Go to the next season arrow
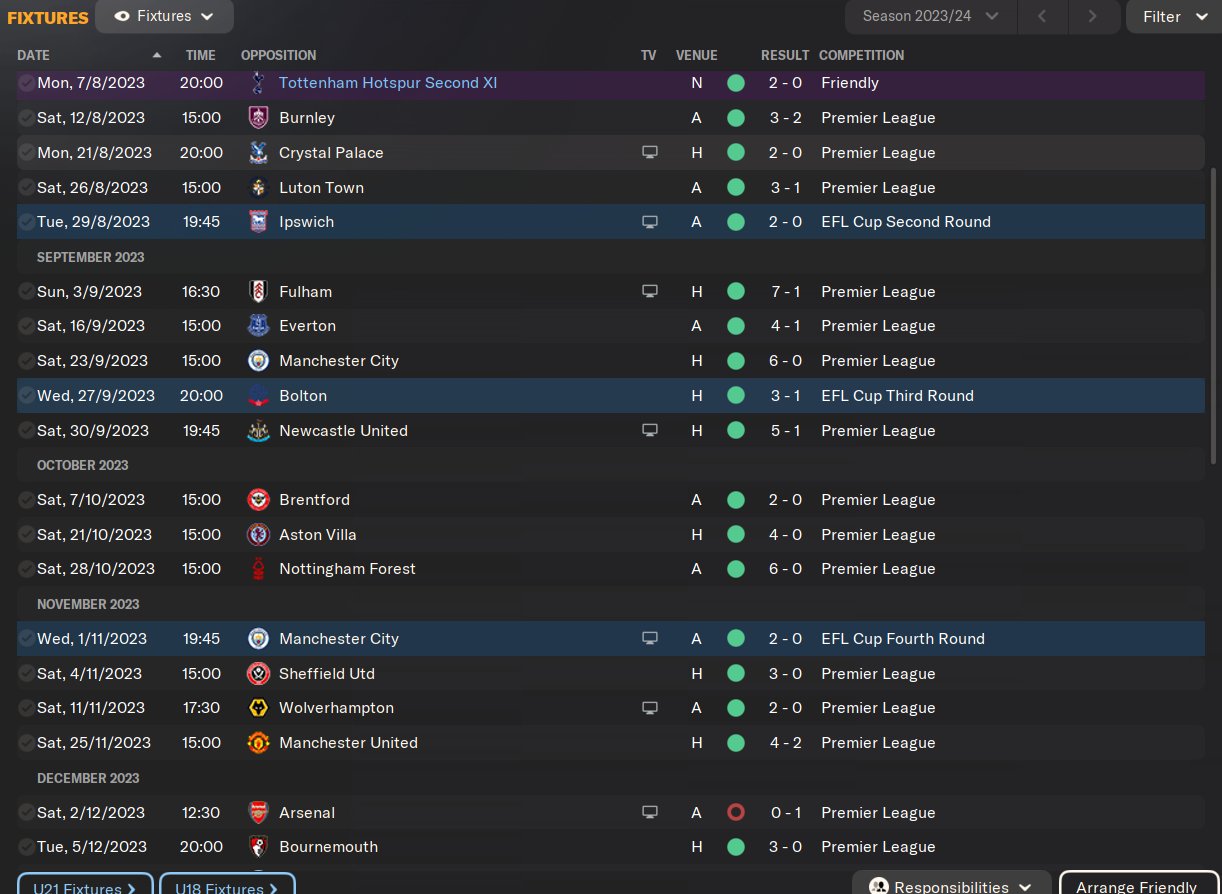This screenshot has height=894, width=1222. pyautogui.click(x=1092, y=16)
